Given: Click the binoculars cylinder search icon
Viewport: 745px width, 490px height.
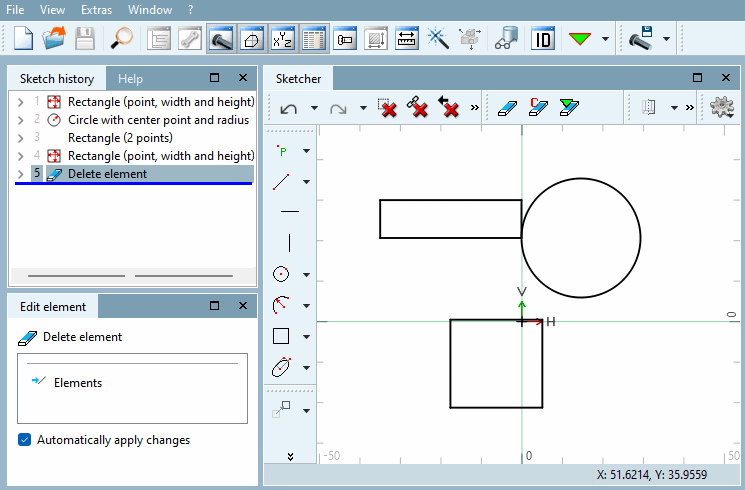Looking at the screenshot, I should click(x=506, y=38).
